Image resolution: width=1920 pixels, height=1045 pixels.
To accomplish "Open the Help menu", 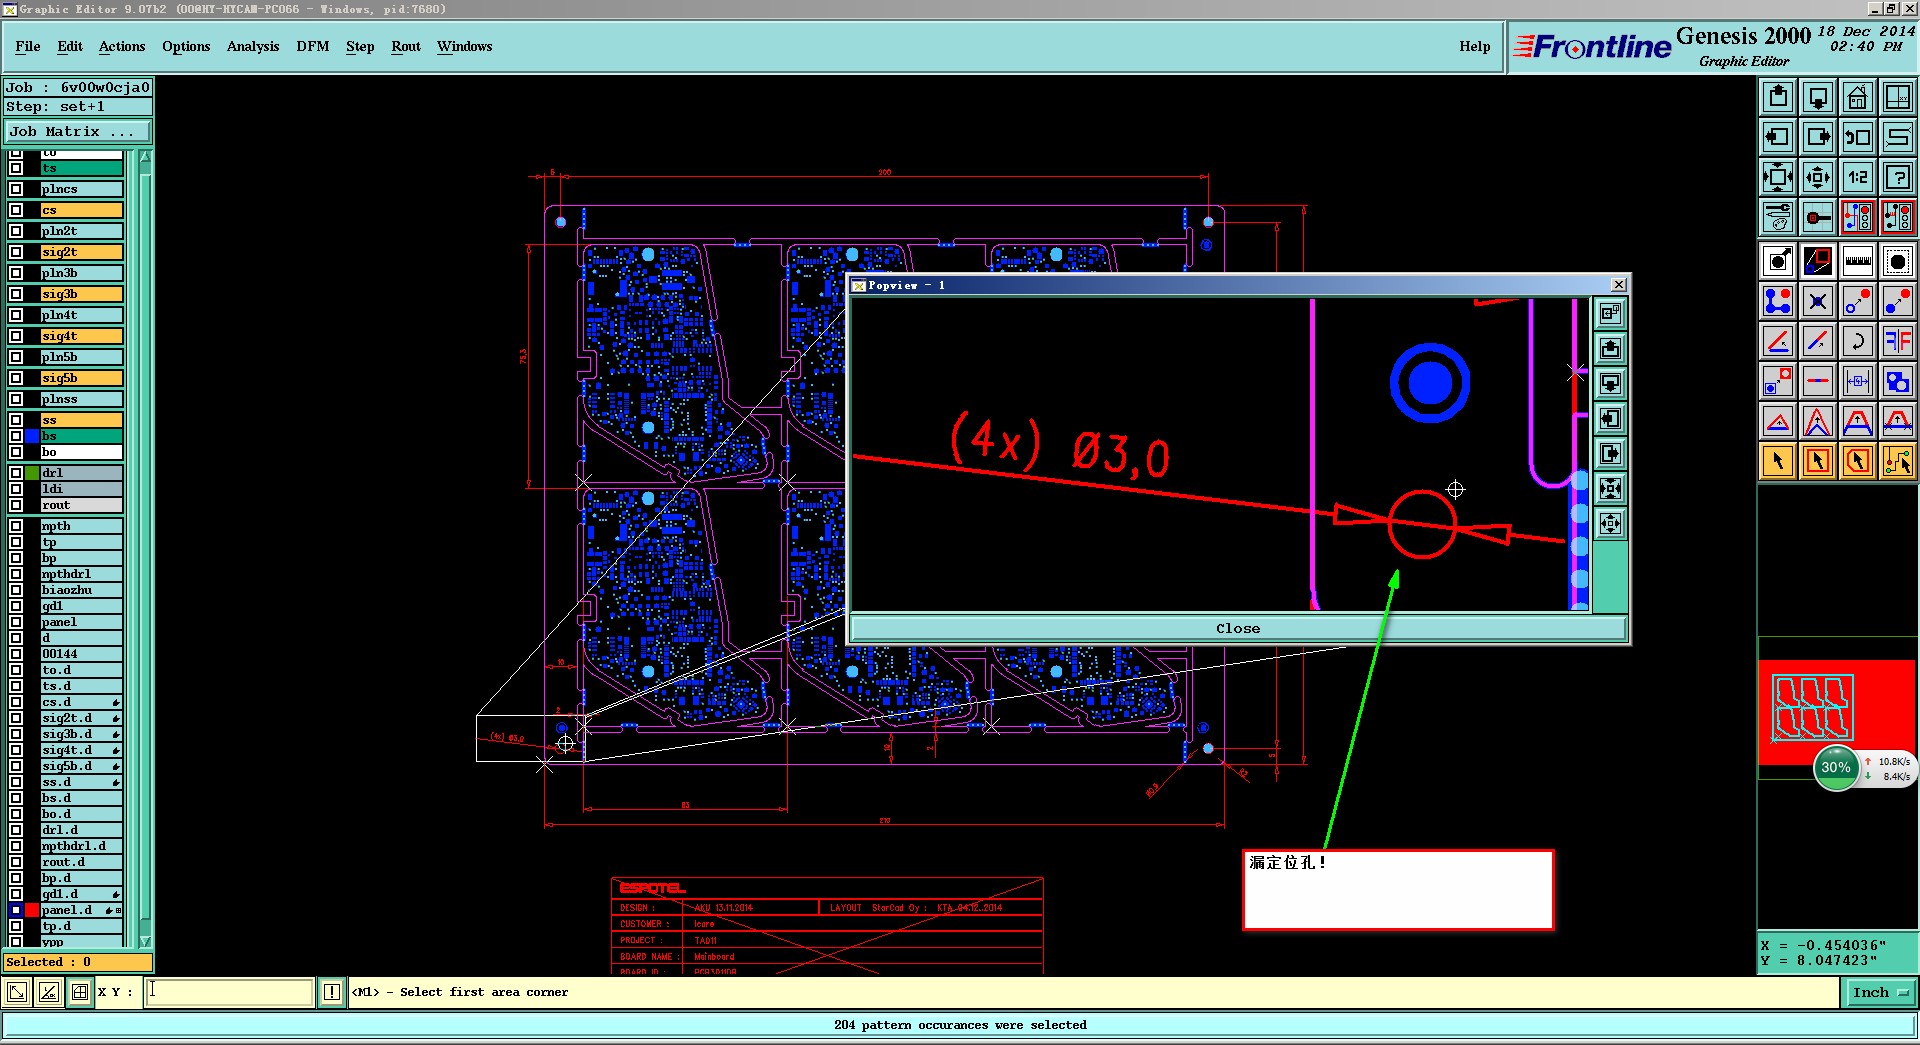I will pyautogui.click(x=1474, y=46).
